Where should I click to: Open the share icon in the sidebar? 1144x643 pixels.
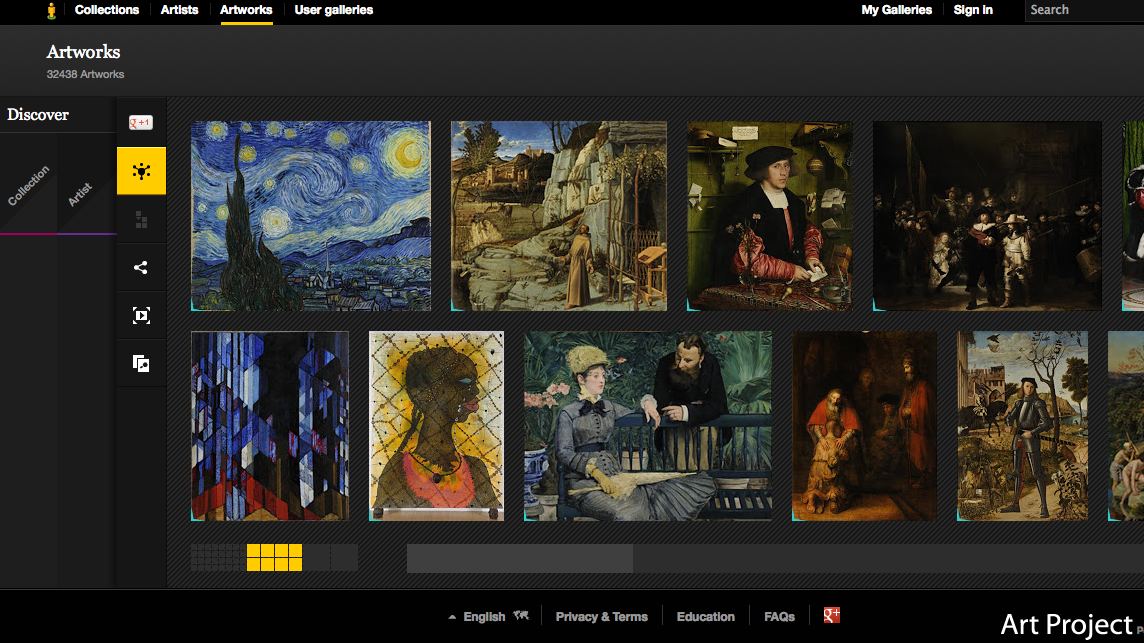point(142,267)
